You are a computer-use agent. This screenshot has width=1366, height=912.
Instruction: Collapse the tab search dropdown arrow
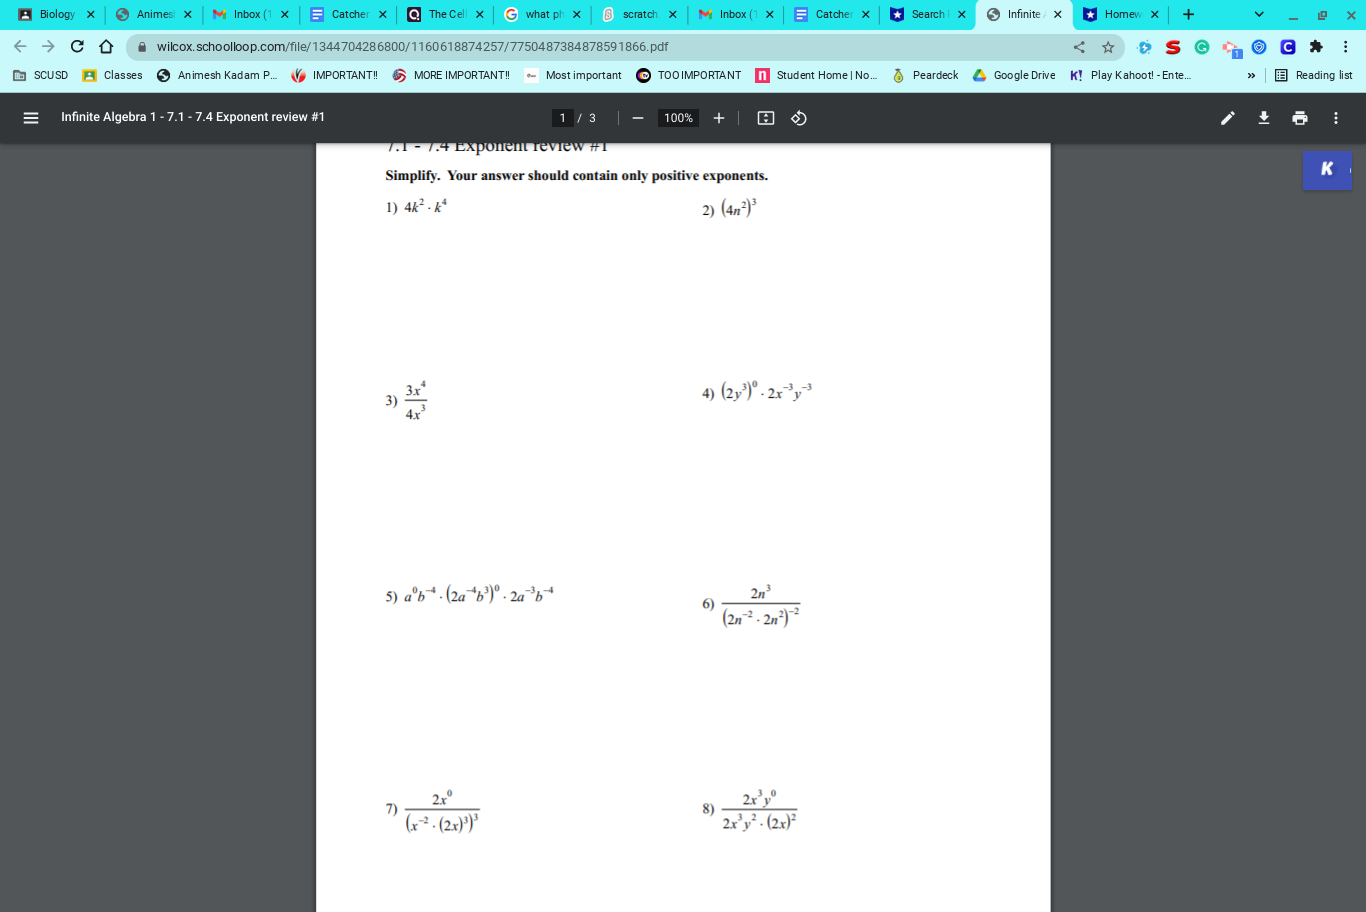(1258, 15)
